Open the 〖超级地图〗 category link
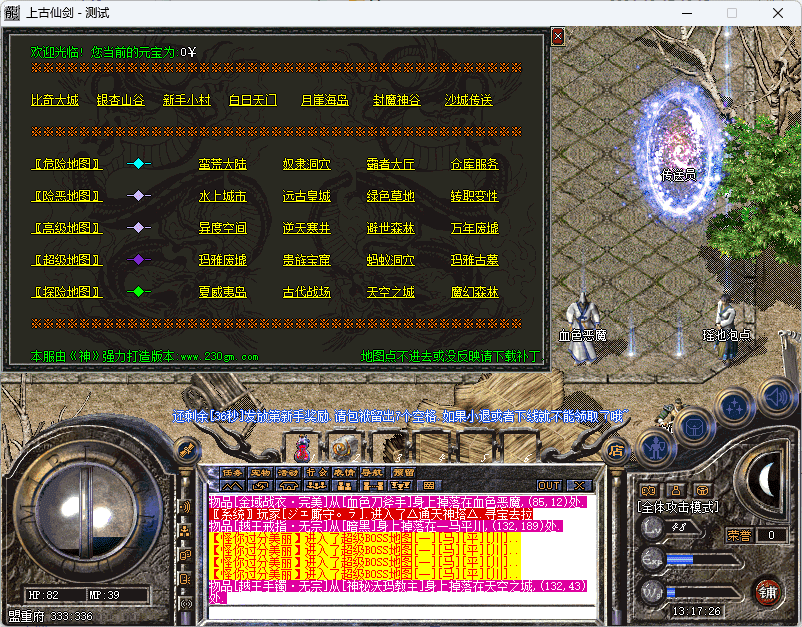Image resolution: width=802 pixels, height=627 pixels. tap(67, 260)
